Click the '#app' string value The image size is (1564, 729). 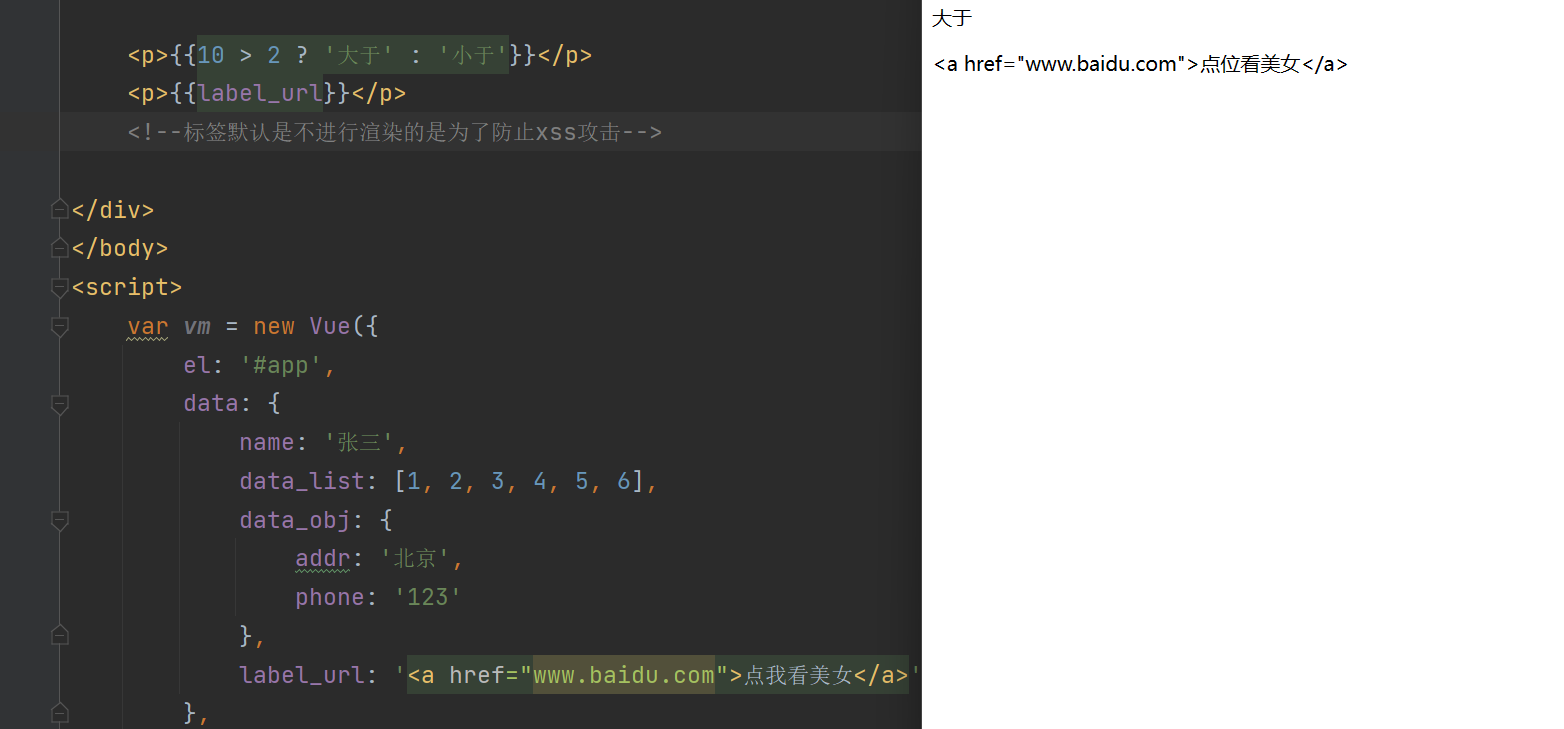click(x=282, y=366)
